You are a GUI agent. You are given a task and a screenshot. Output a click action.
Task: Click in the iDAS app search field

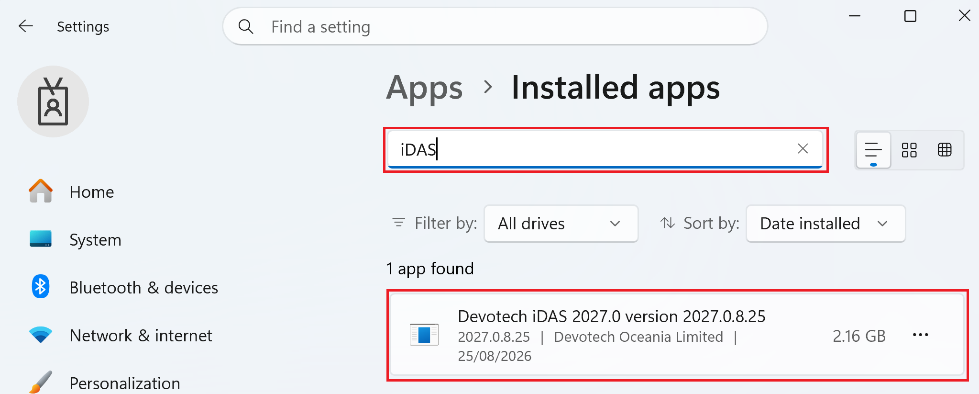coord(605,149)
